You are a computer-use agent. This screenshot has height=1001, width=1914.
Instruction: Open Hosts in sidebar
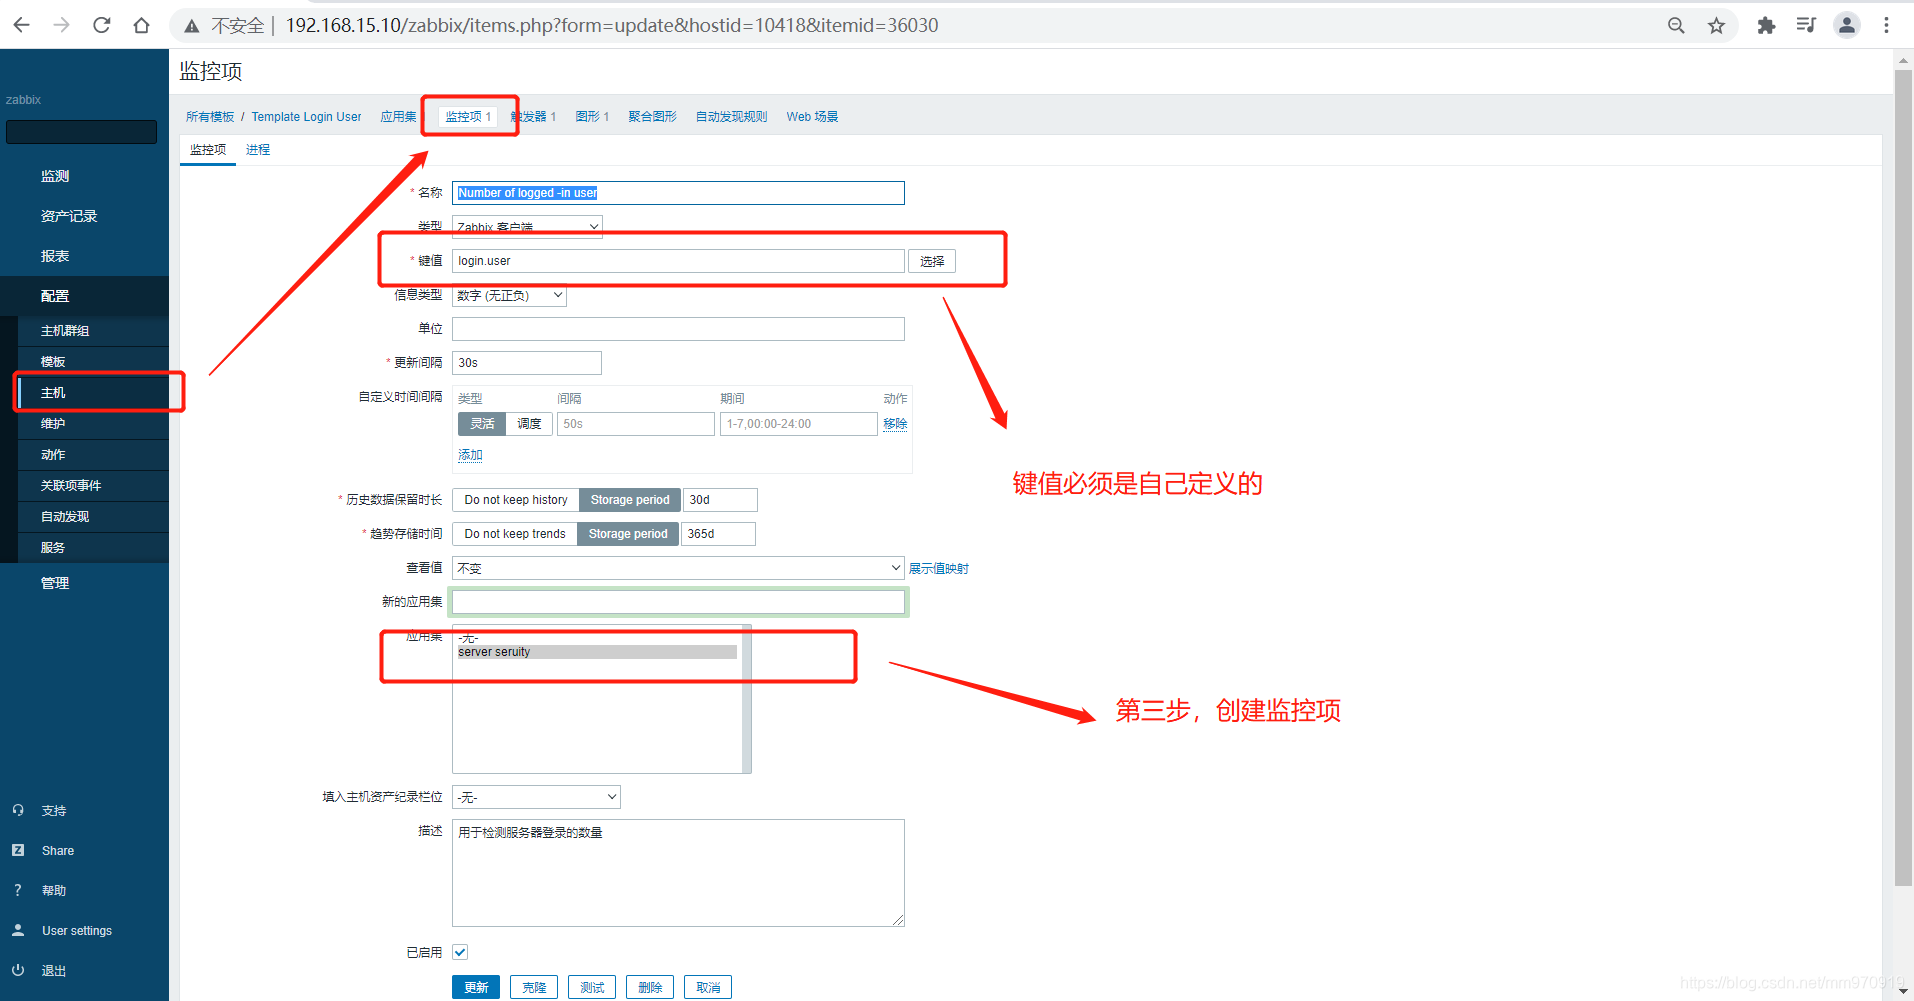tap(53, 393)
